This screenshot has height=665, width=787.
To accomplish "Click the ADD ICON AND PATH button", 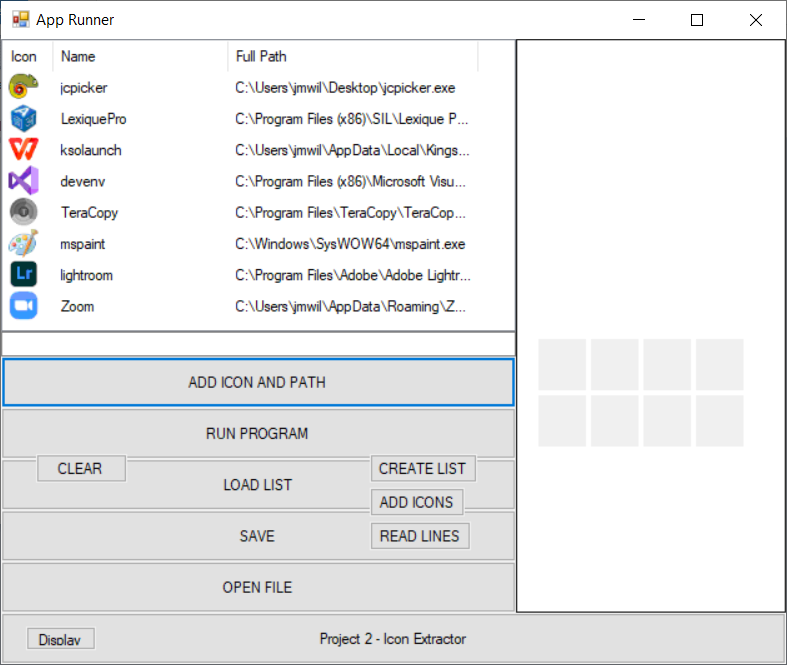I will [x=258, y=382].
